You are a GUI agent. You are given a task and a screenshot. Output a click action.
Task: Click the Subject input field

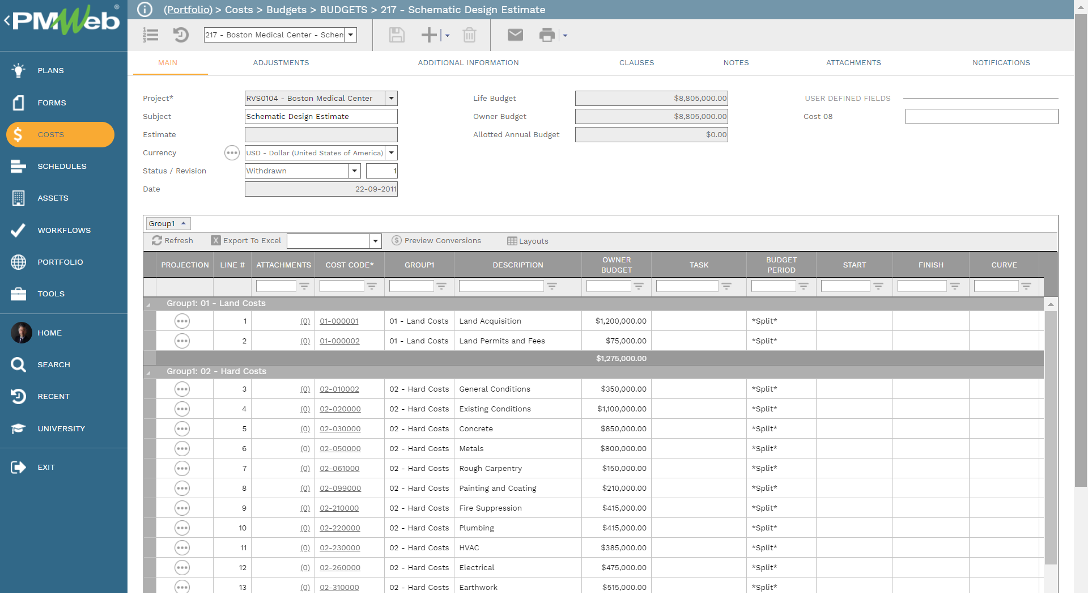[321, 117]
